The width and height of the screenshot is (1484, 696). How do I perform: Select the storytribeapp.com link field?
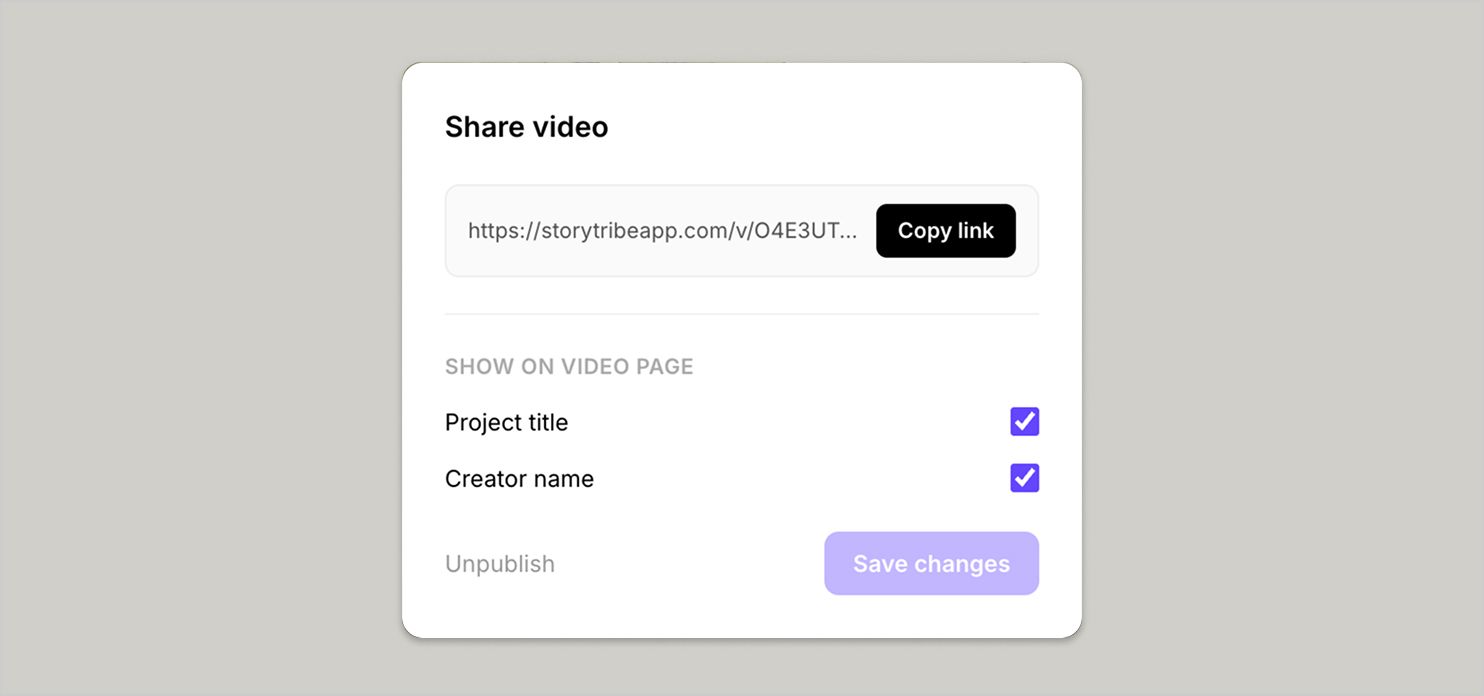[x=662, y=231]
